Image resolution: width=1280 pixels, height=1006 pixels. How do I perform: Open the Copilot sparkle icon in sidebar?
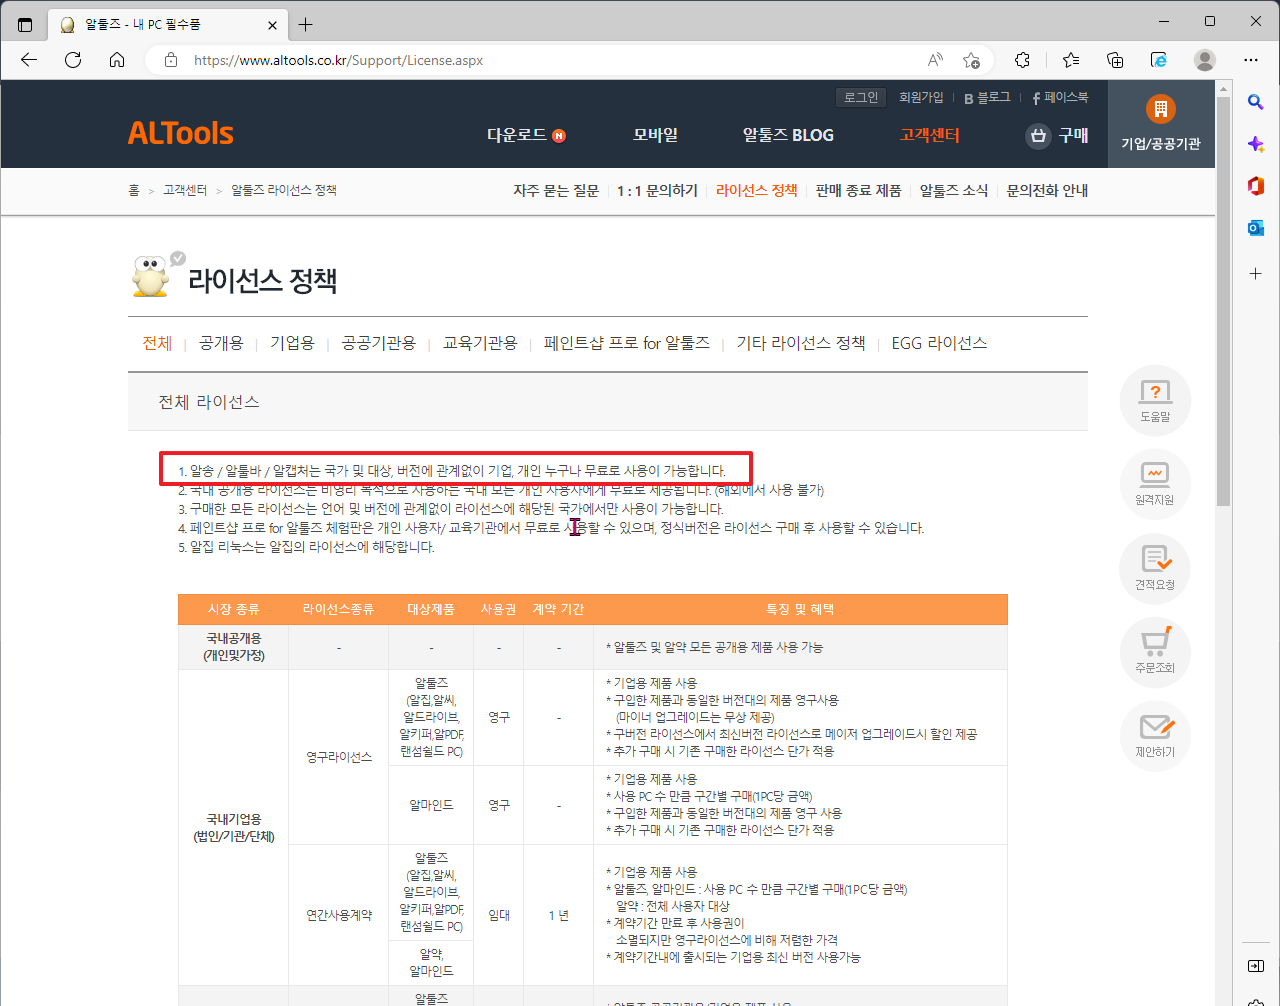point(1256,144)
